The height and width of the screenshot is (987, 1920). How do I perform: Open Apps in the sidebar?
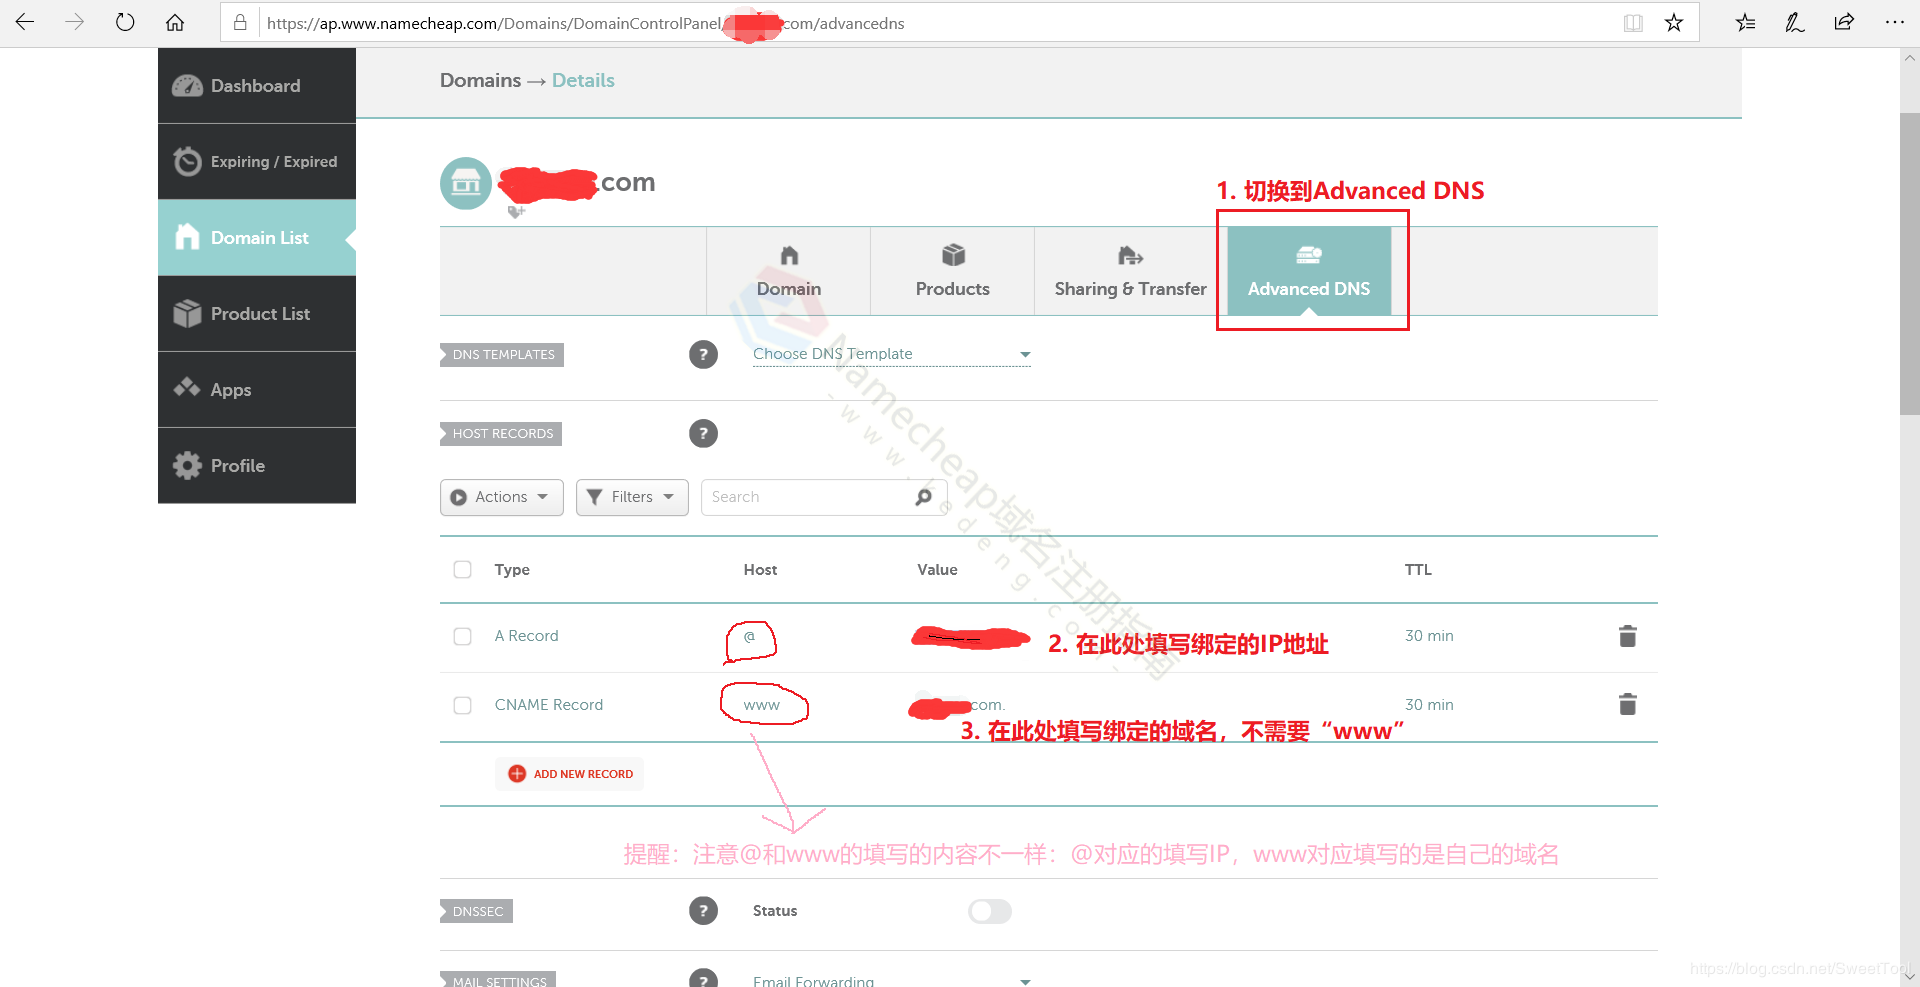257,390
